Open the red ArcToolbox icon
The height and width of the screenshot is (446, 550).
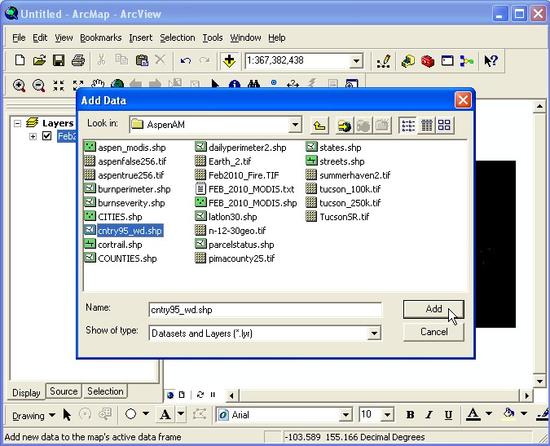click(x=428, y=61)
